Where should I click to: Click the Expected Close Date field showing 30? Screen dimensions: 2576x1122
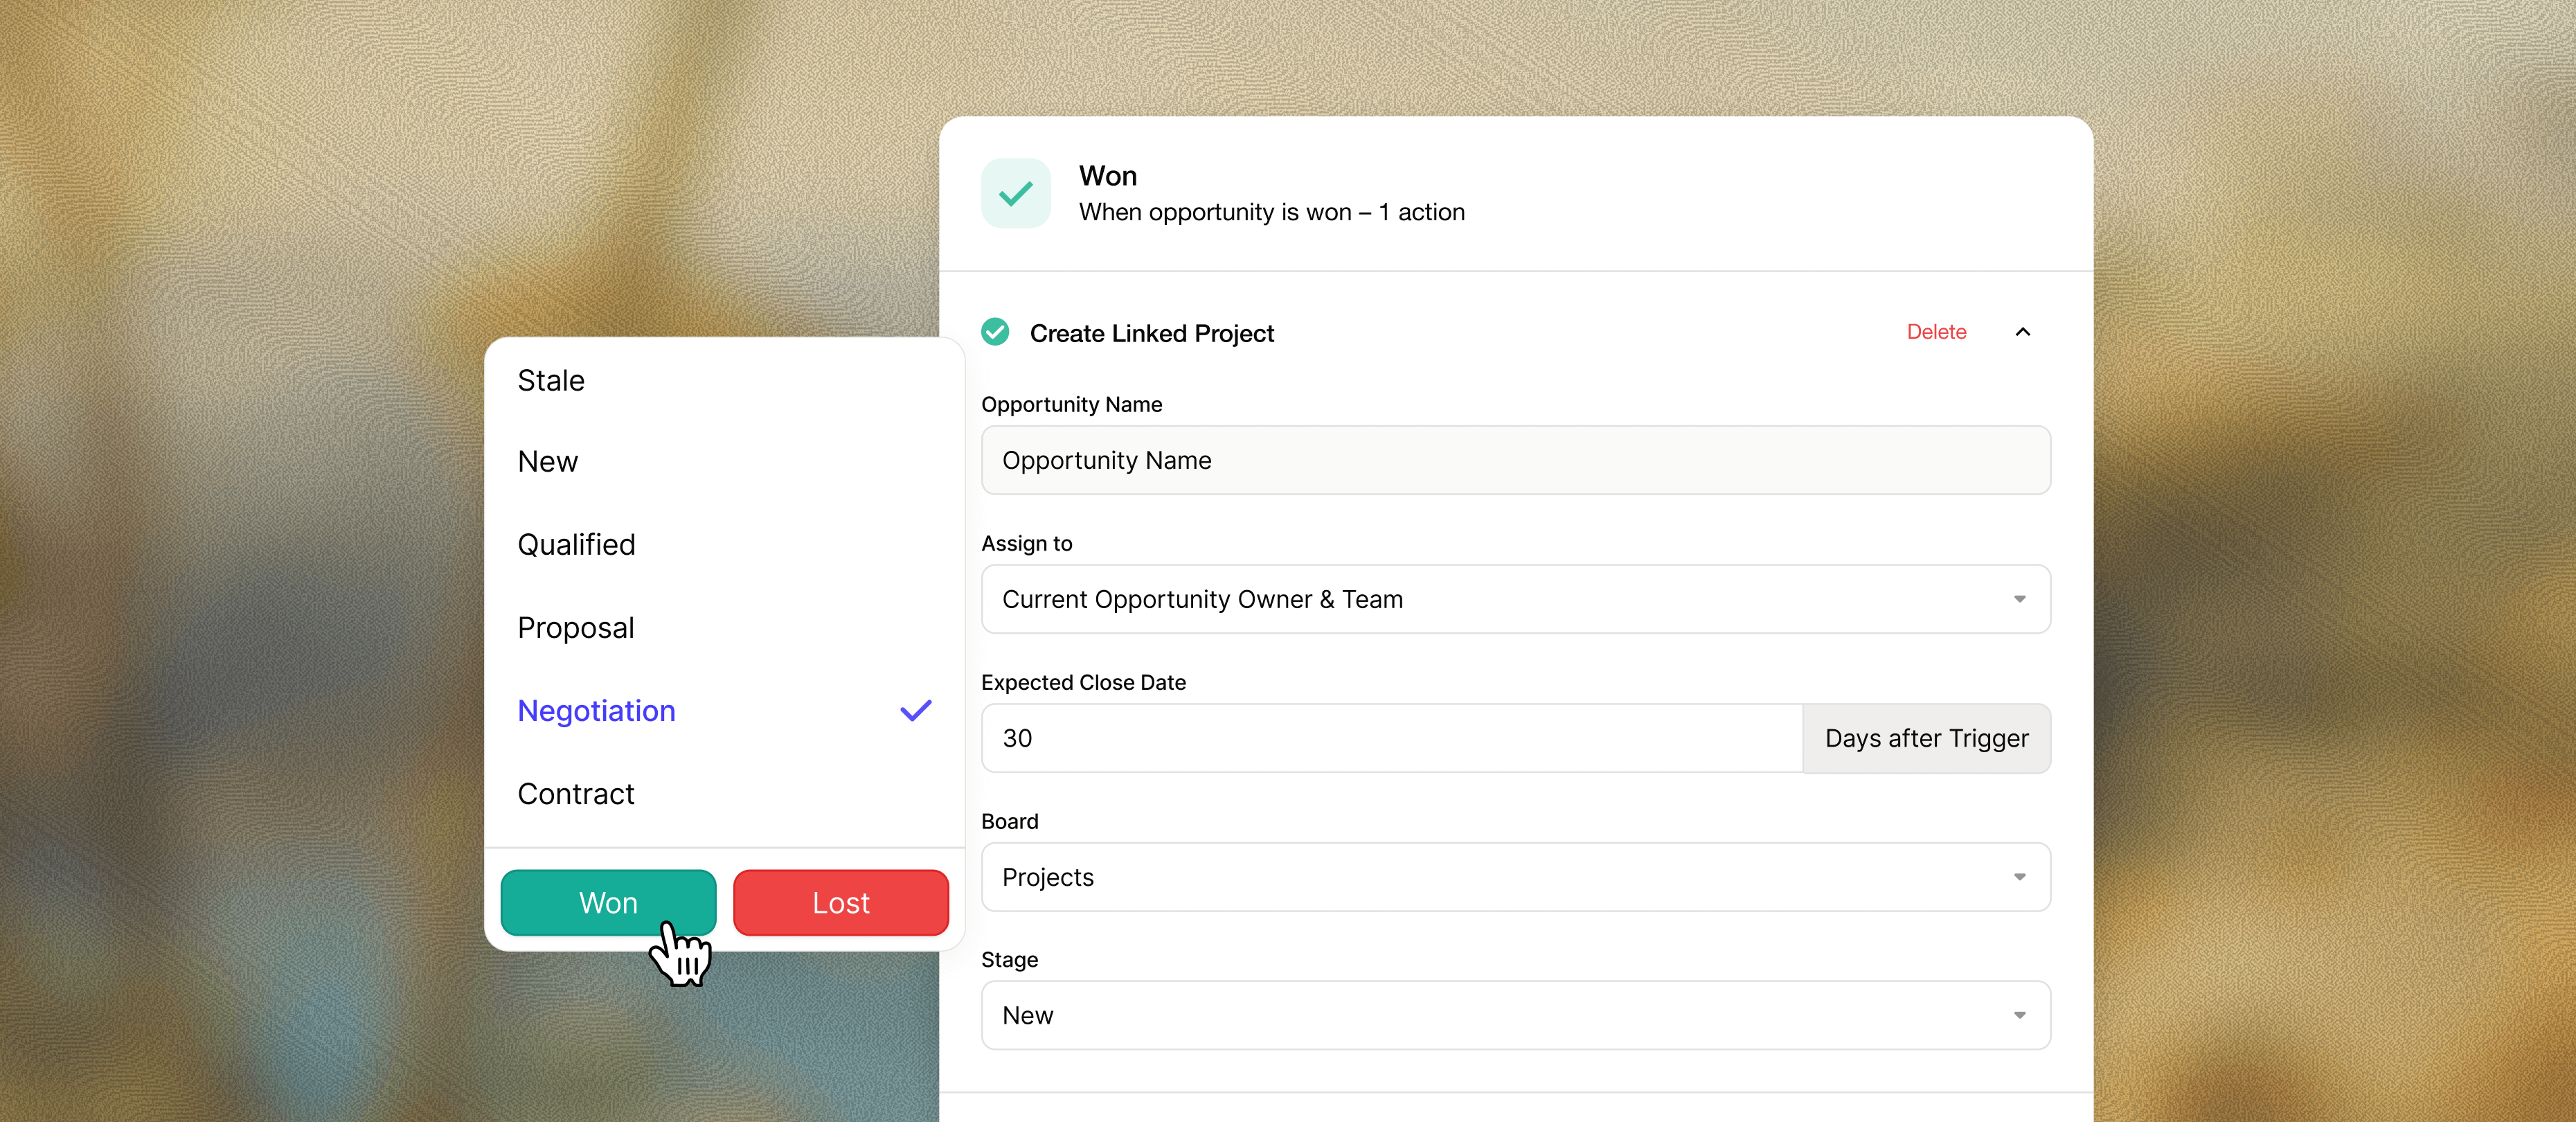click(1390, 738)
